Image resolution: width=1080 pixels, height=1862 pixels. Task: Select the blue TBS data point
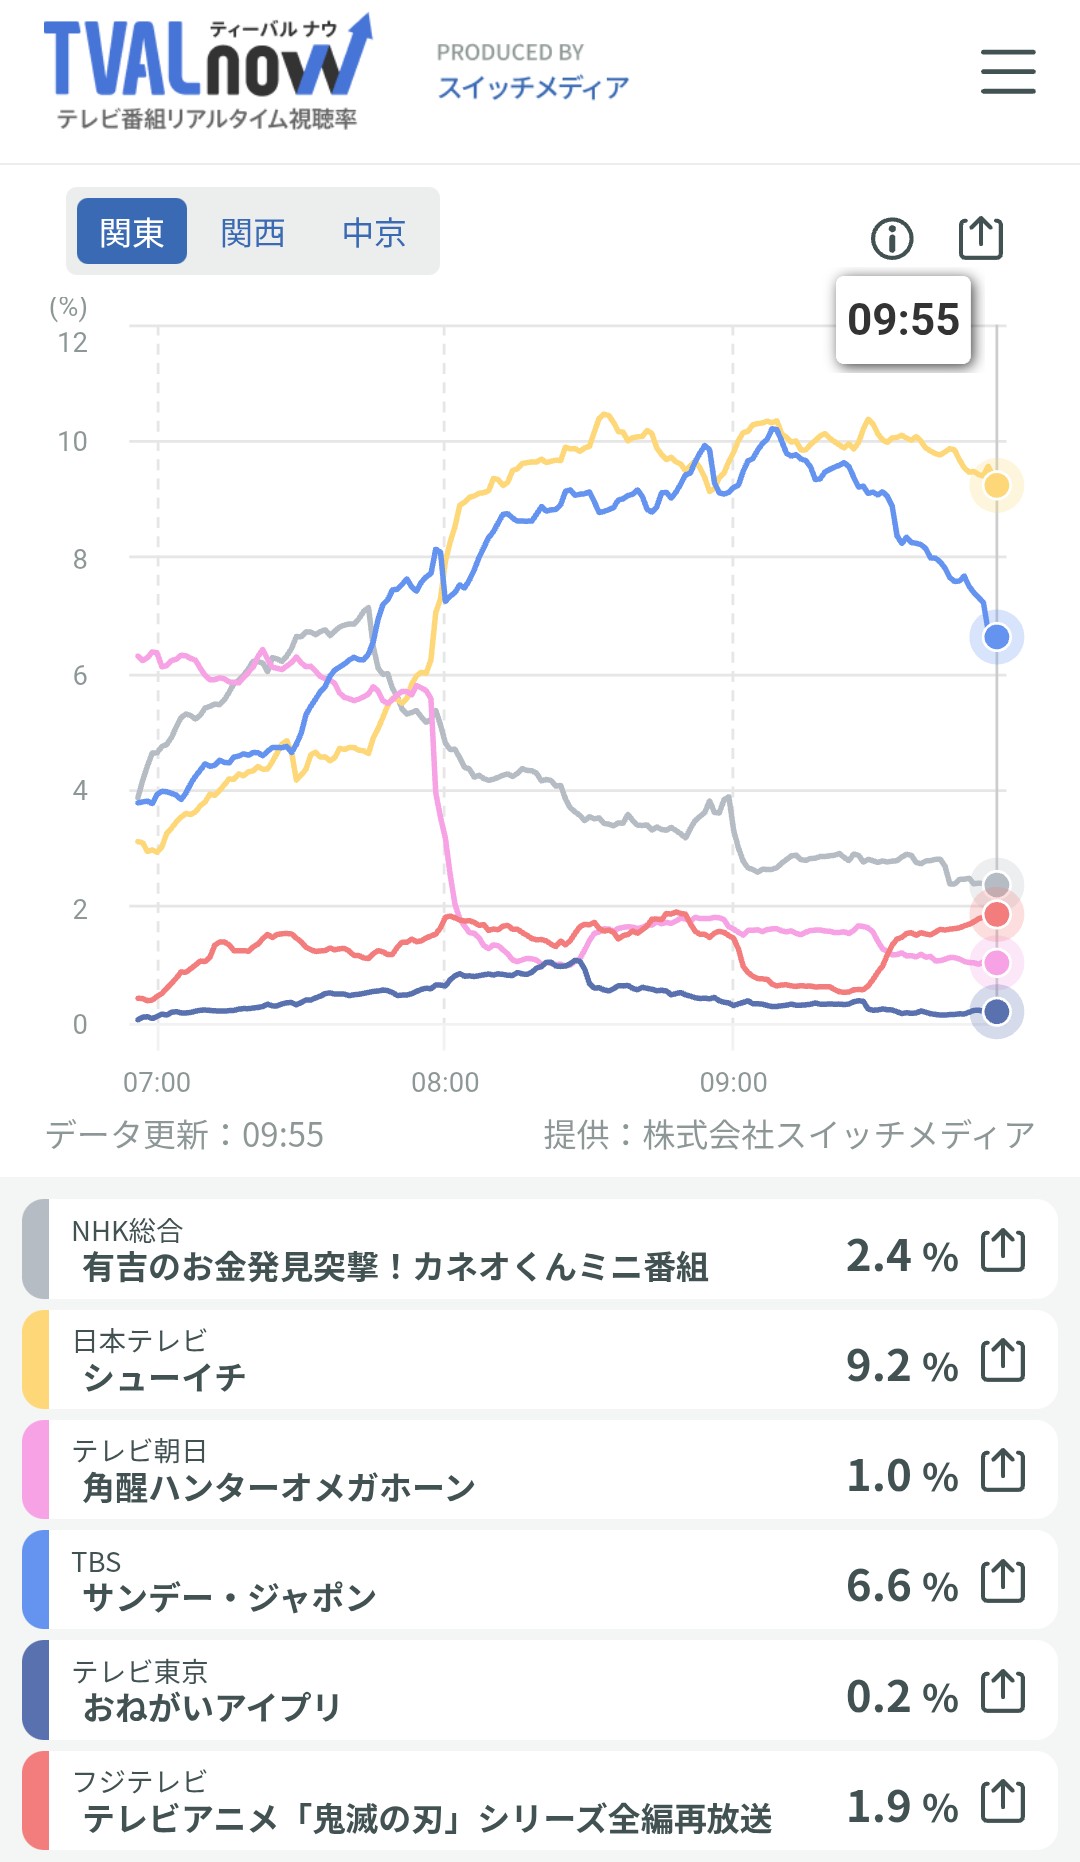[997, 637]
